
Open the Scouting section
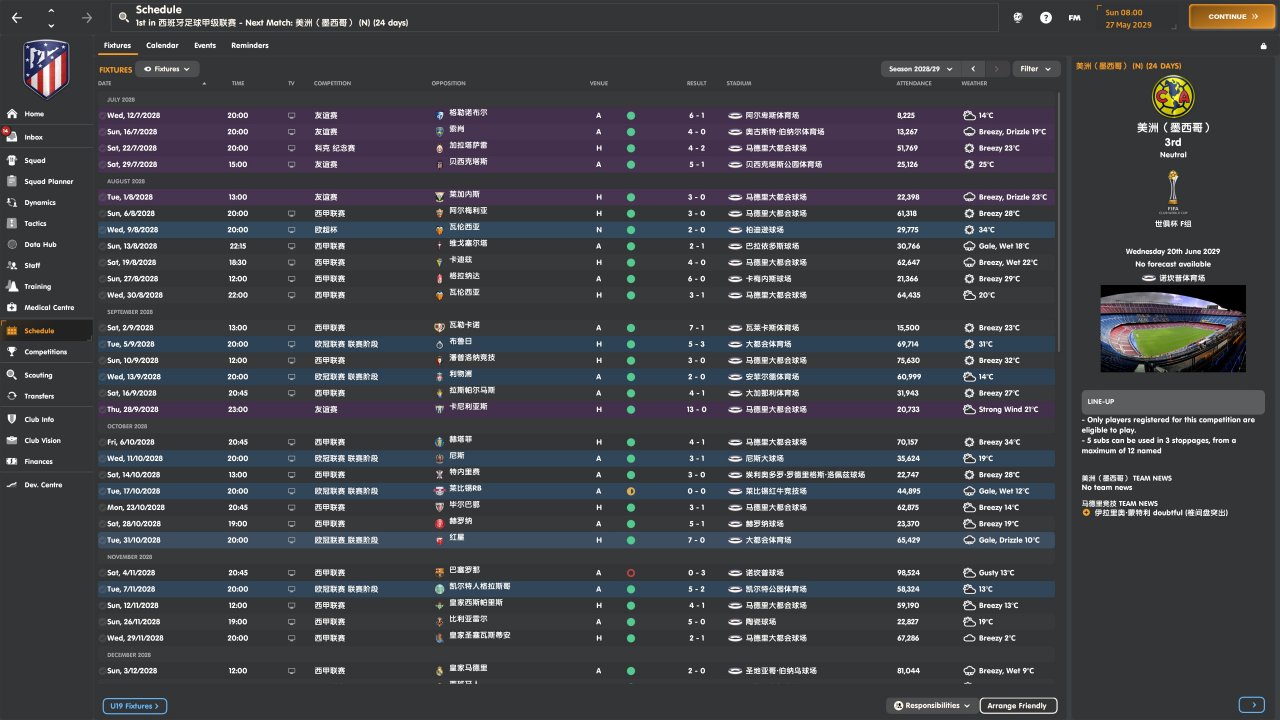click(38, 376)
